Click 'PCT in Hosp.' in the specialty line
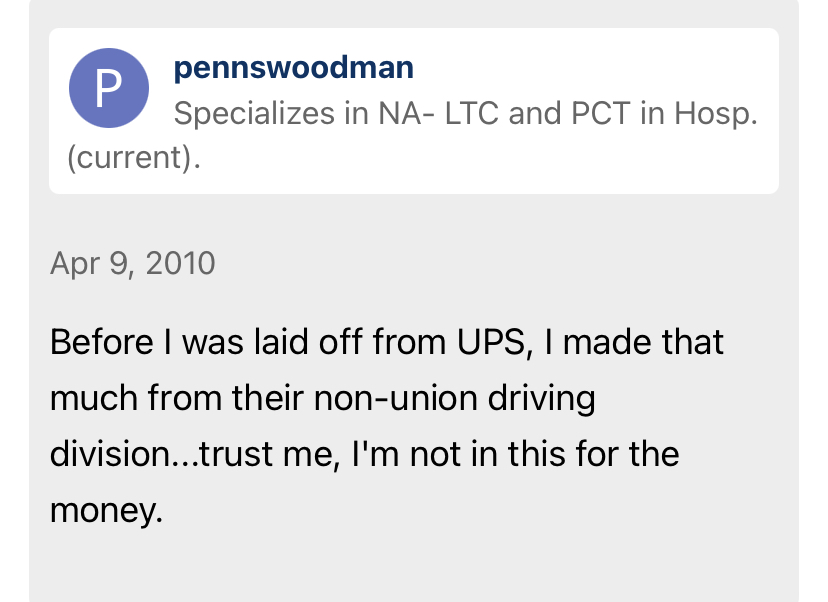 (x=664, y=113)
